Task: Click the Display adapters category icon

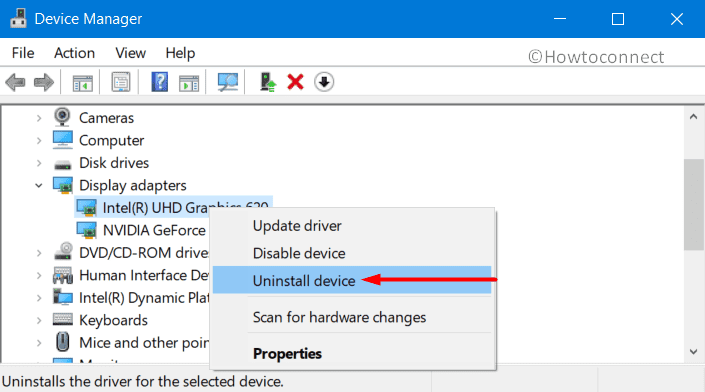Action: tap(62, 185)
